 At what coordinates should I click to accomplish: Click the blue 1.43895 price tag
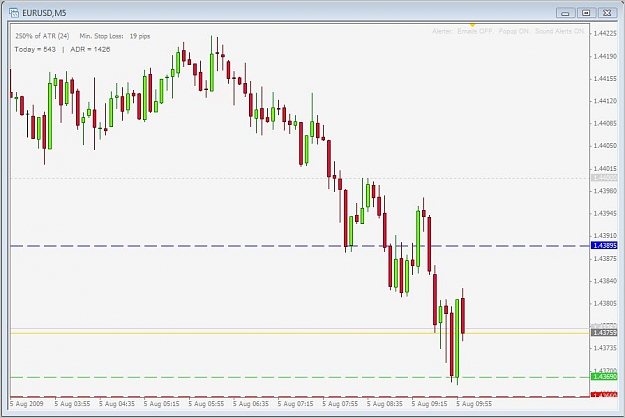(605, 245)
